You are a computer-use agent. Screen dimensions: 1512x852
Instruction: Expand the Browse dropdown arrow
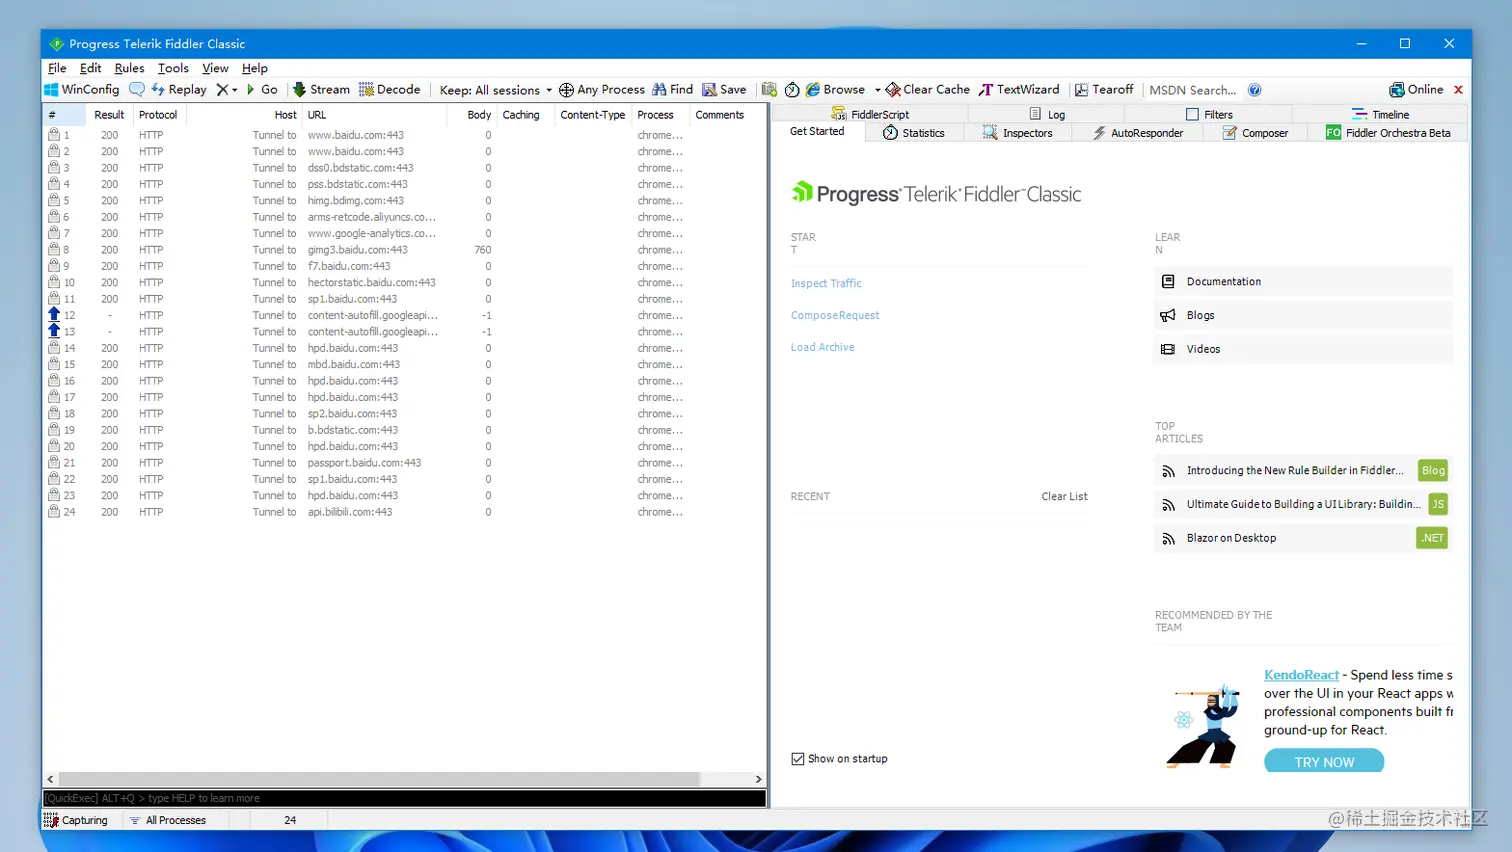877,90
